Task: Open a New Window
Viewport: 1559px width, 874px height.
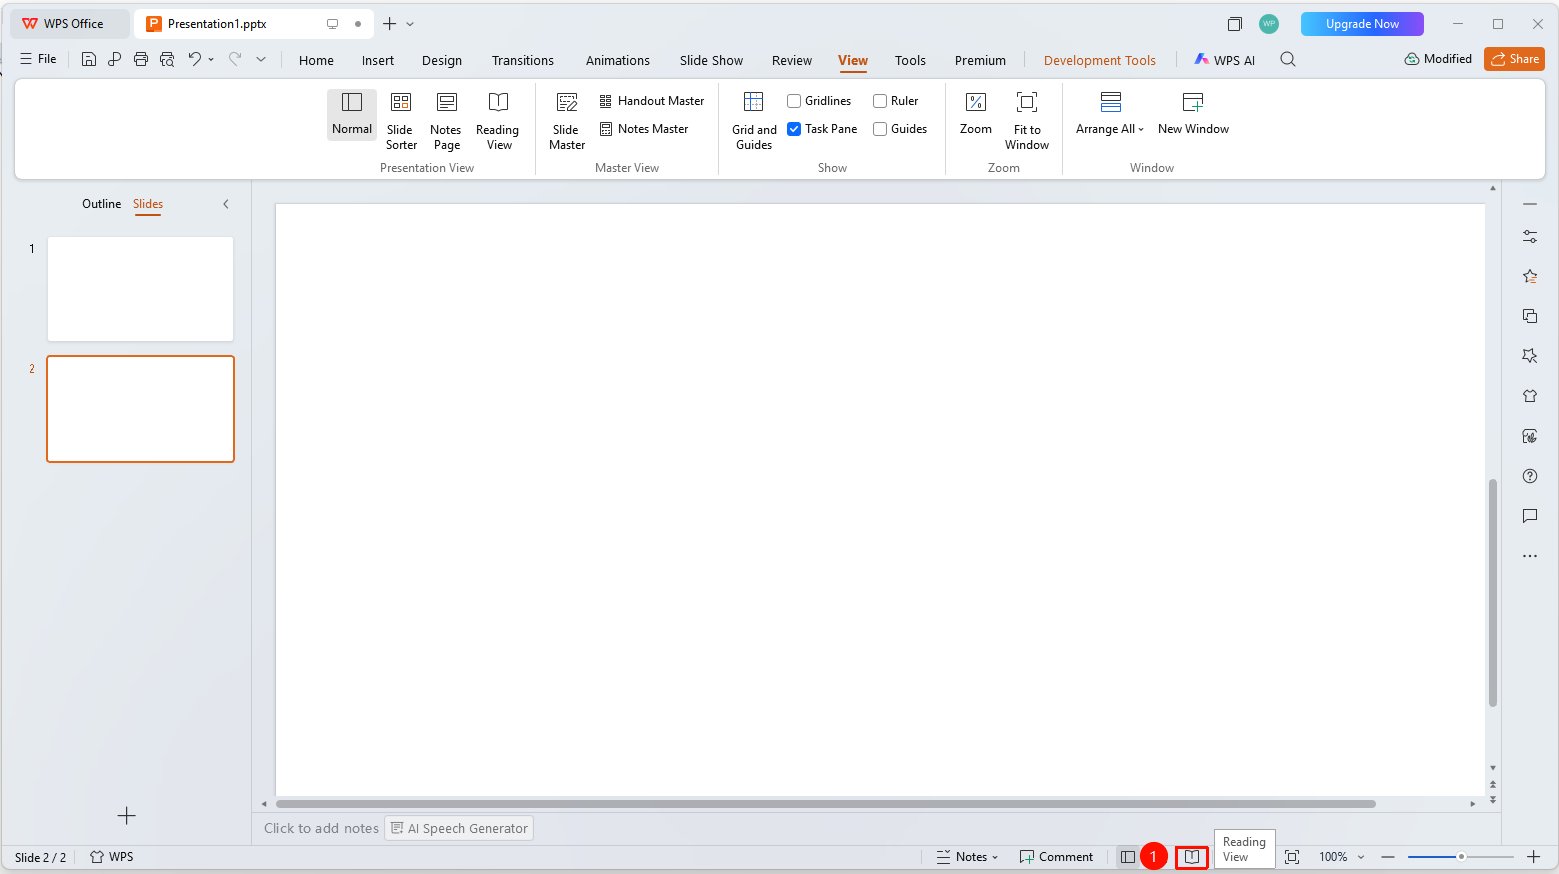Action: [1193, 113]
